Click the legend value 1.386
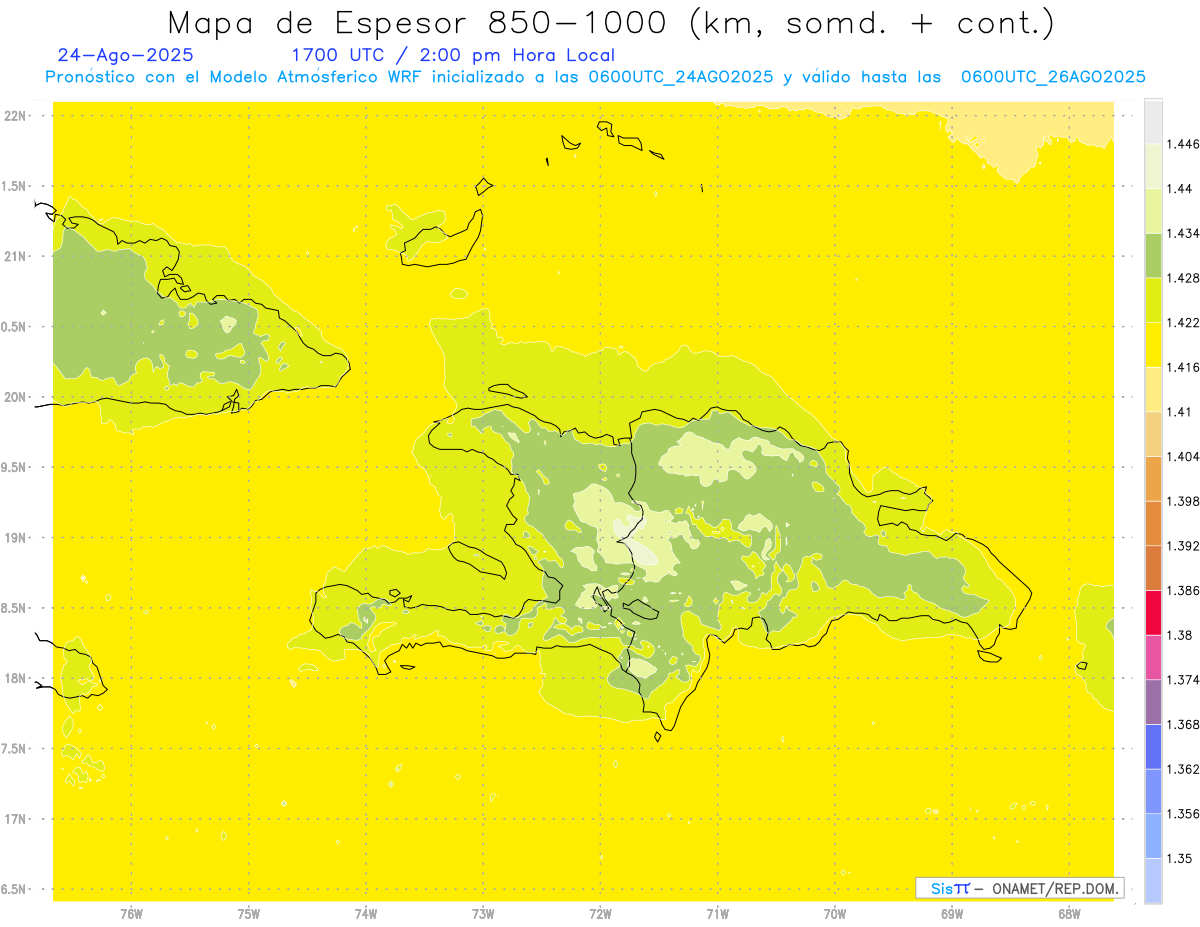Image resolution: width=1200 pixels, height=927 pixels. (x=1183, y=591)
